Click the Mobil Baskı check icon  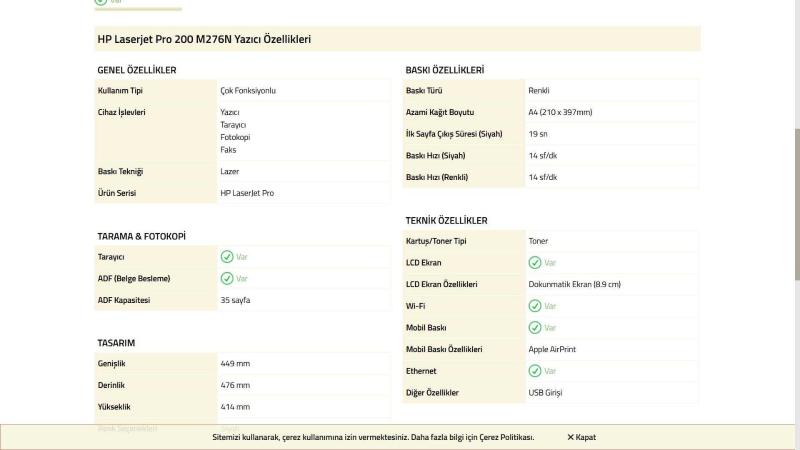[x=535, y=328]
